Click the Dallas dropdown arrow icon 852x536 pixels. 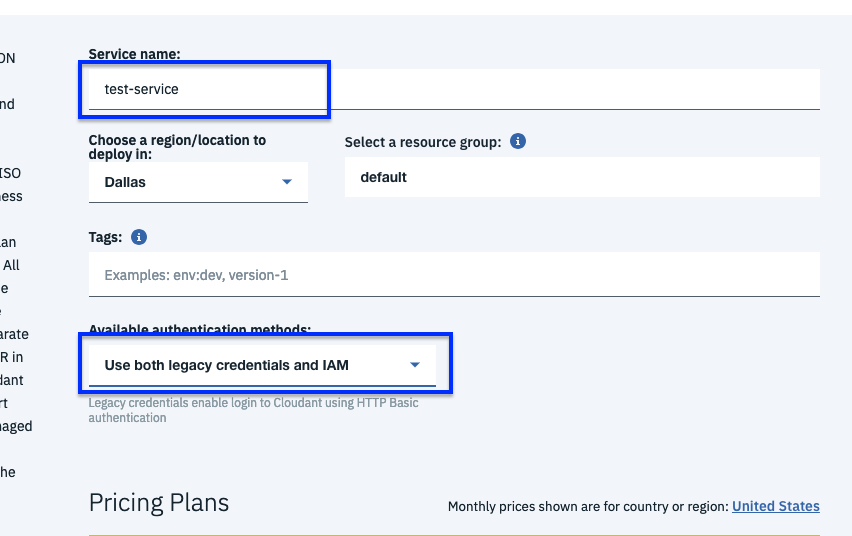tap(287, 182)
